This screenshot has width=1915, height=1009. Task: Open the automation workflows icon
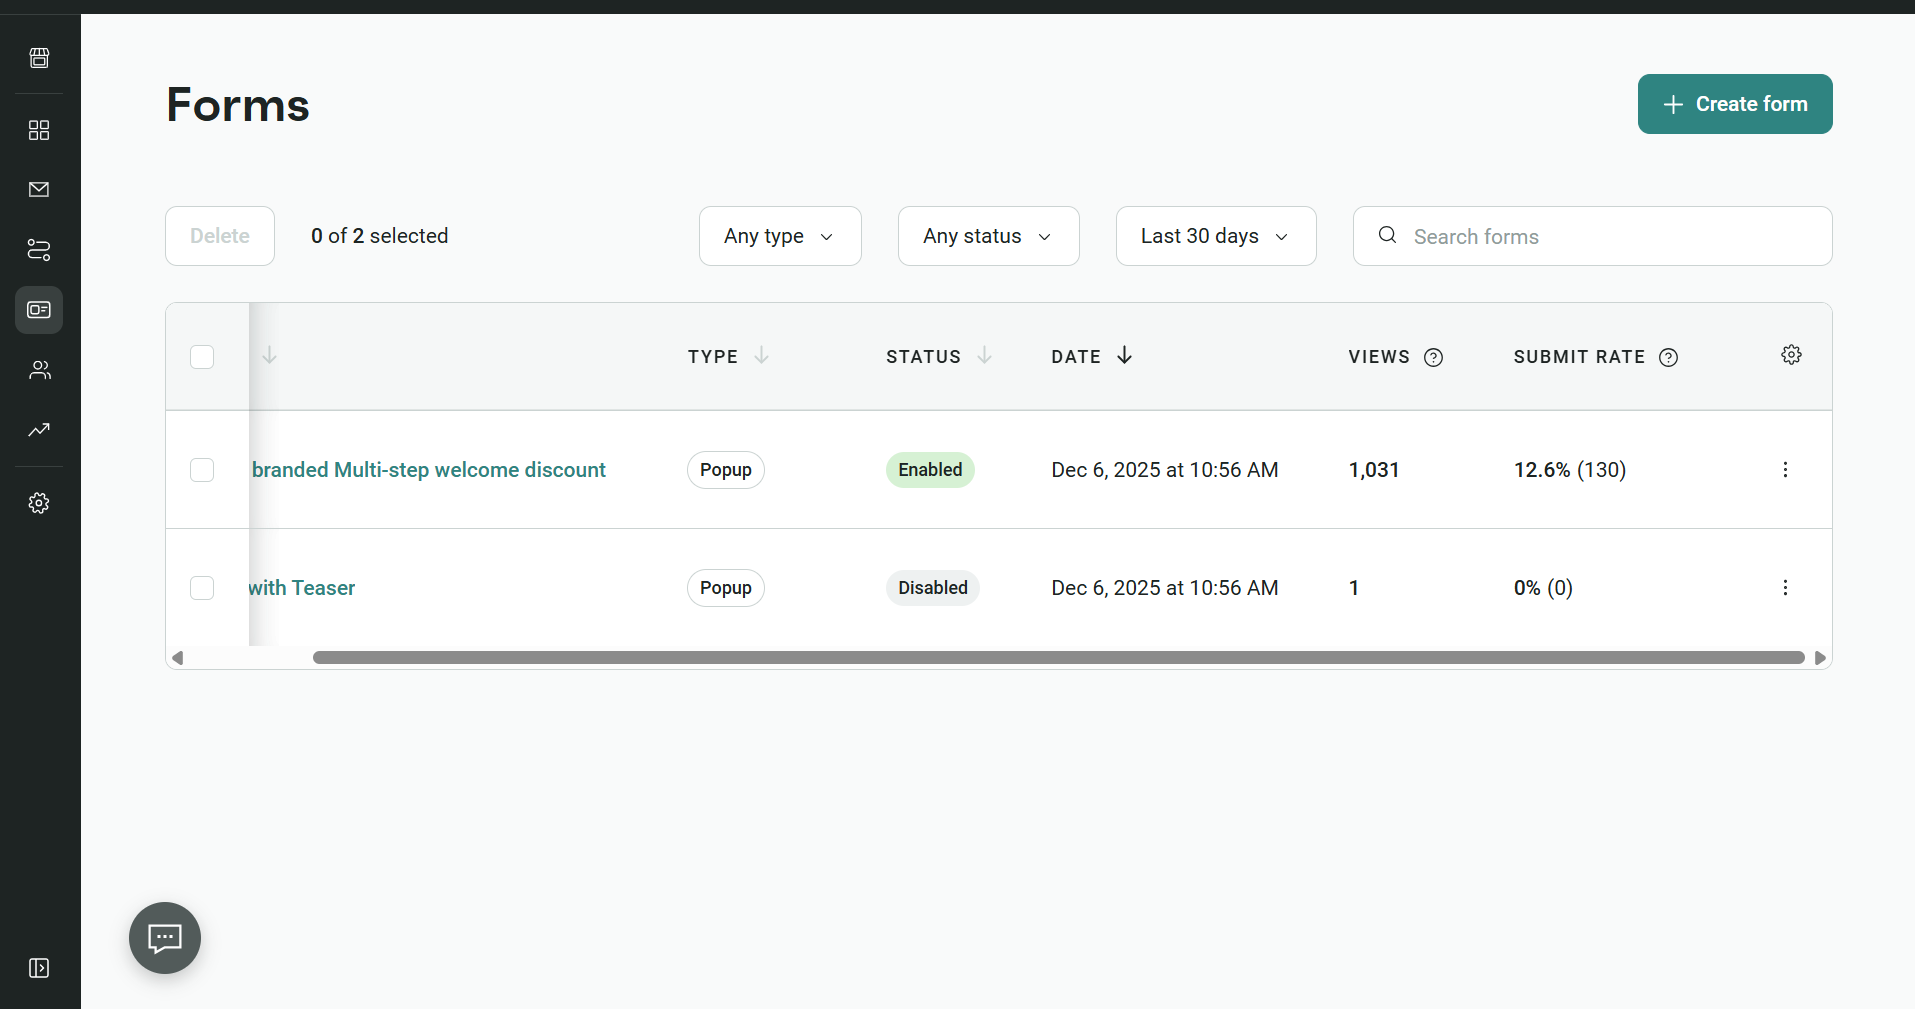(39, 250)
